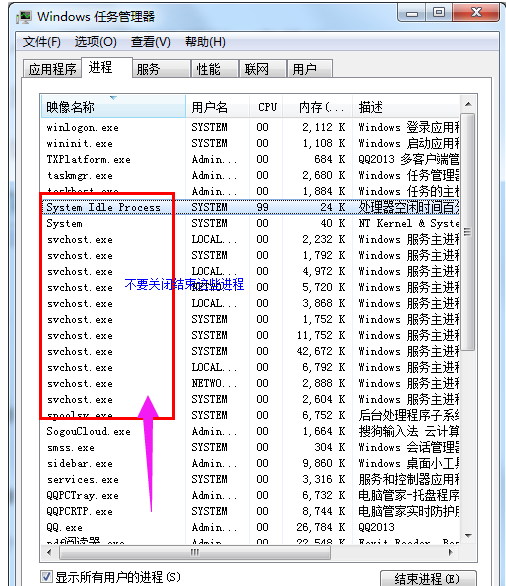Switch to the 应用程序 tab
The width and height of the screenshot is (506, 586).
[x=52, y=69]
